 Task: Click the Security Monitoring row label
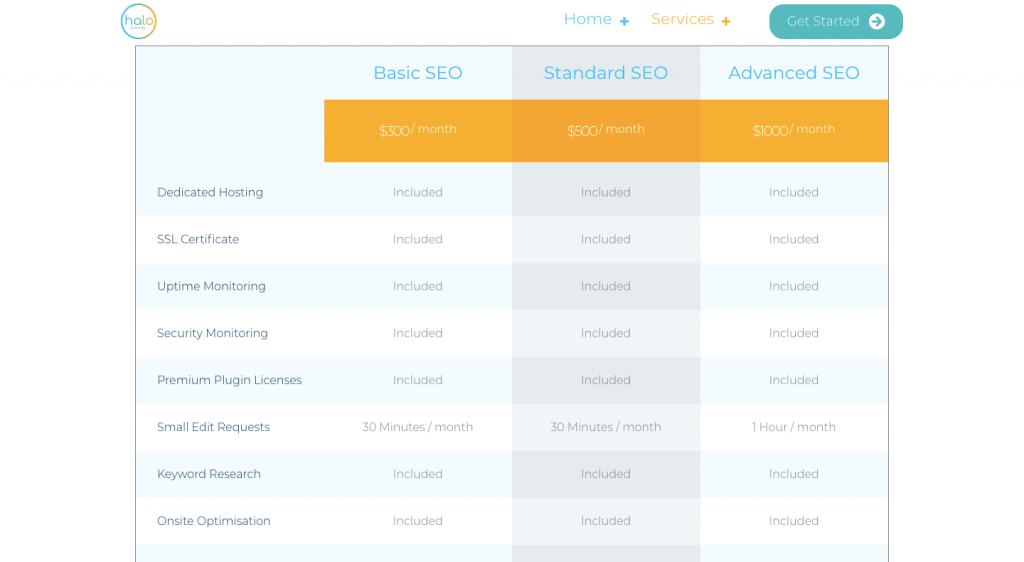(212, 334)
